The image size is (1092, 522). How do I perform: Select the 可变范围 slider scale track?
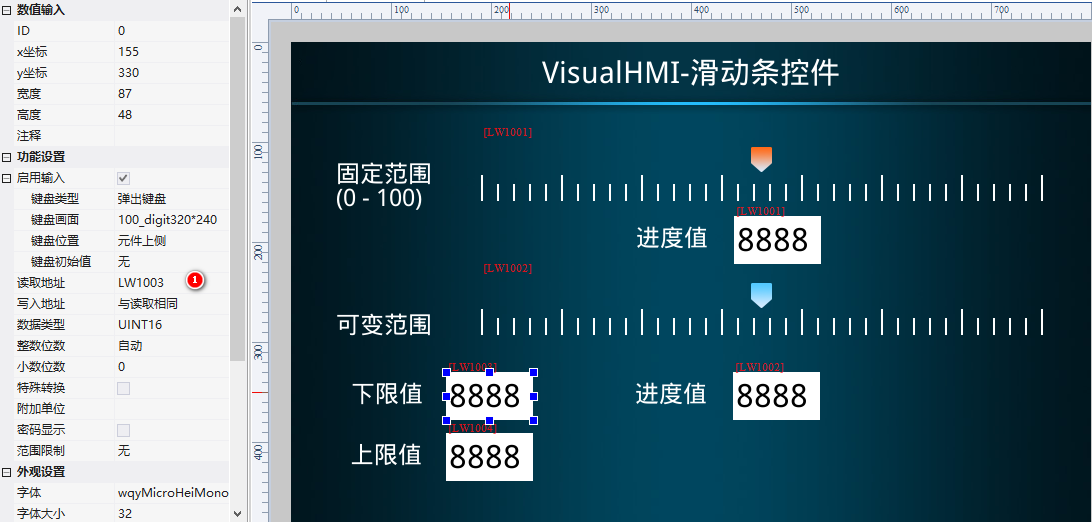(762, 322)
